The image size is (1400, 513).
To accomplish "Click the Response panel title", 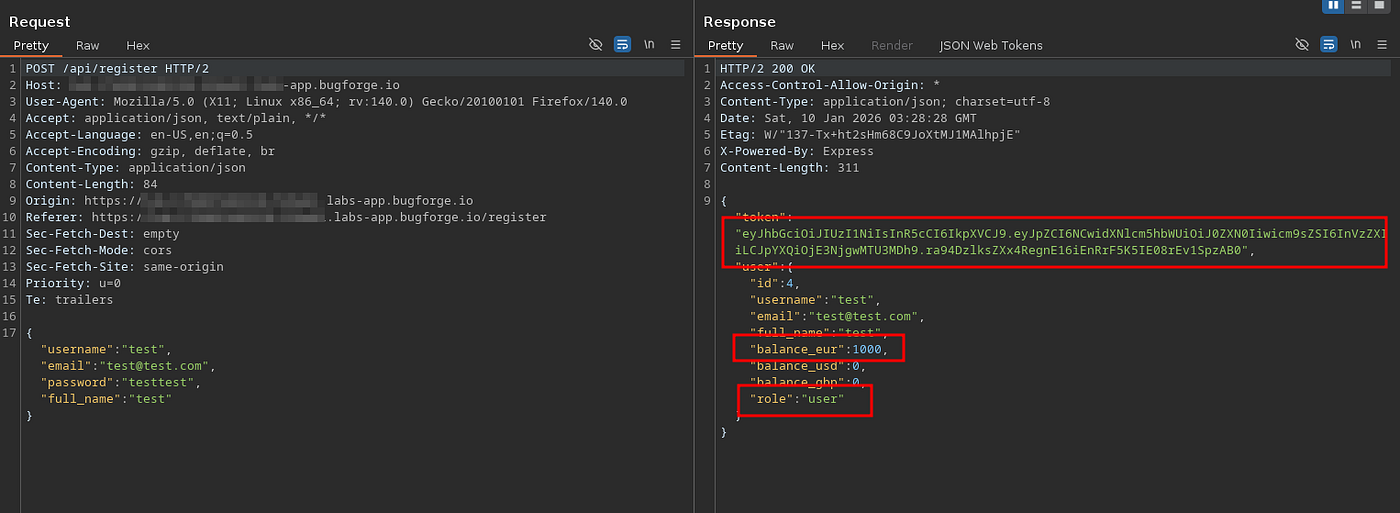I will (739, 21).
